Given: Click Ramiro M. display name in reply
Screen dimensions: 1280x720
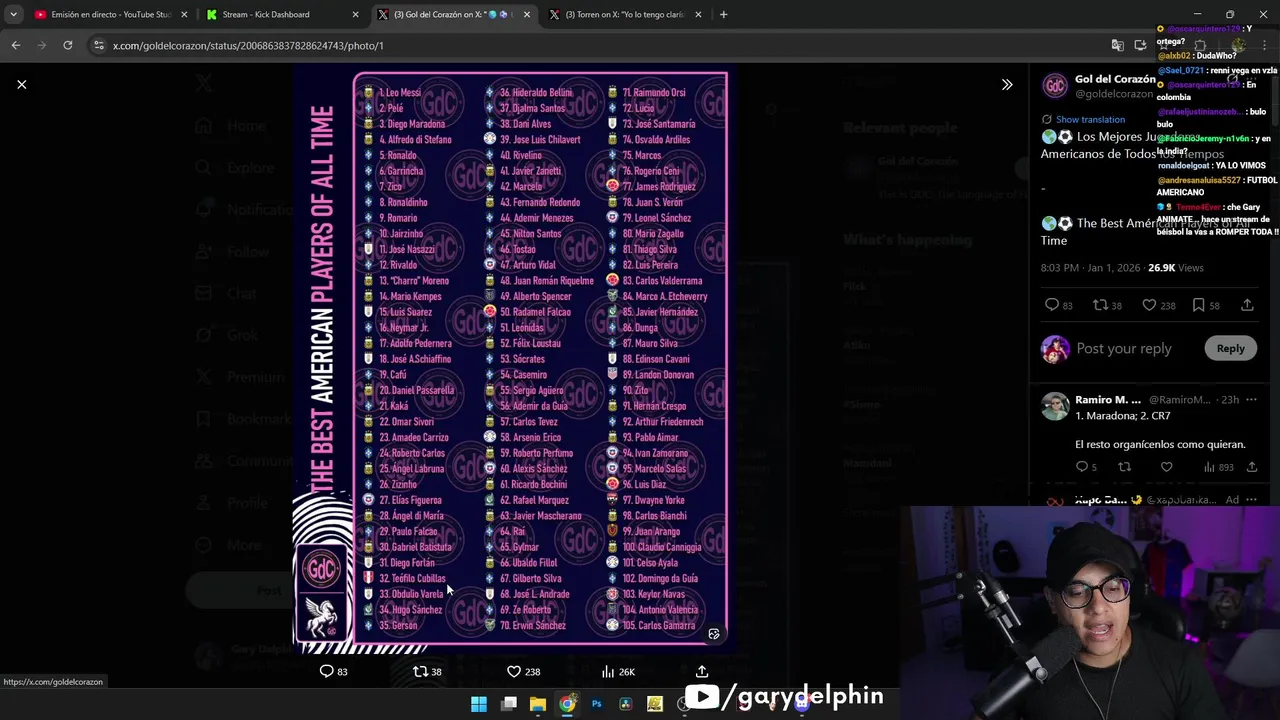Looking at the screenshot, I should point(1108,399).
